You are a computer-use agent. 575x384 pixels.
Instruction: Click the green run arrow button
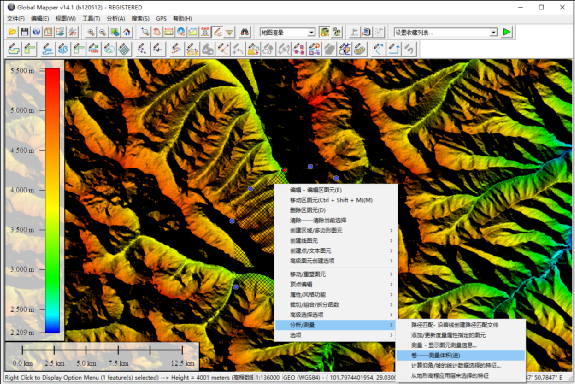[x=507, y=32]
